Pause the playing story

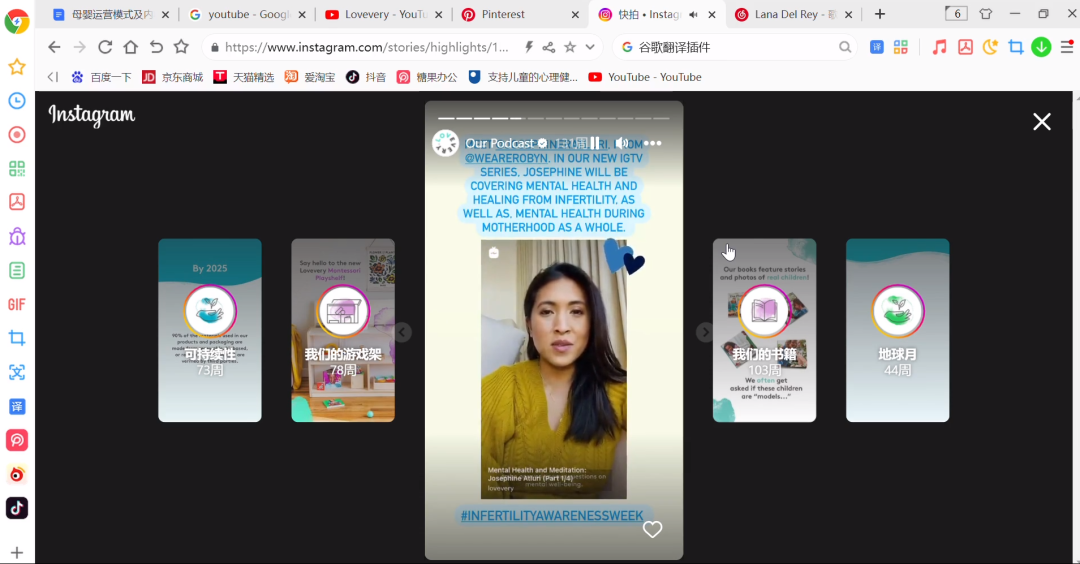594,143
